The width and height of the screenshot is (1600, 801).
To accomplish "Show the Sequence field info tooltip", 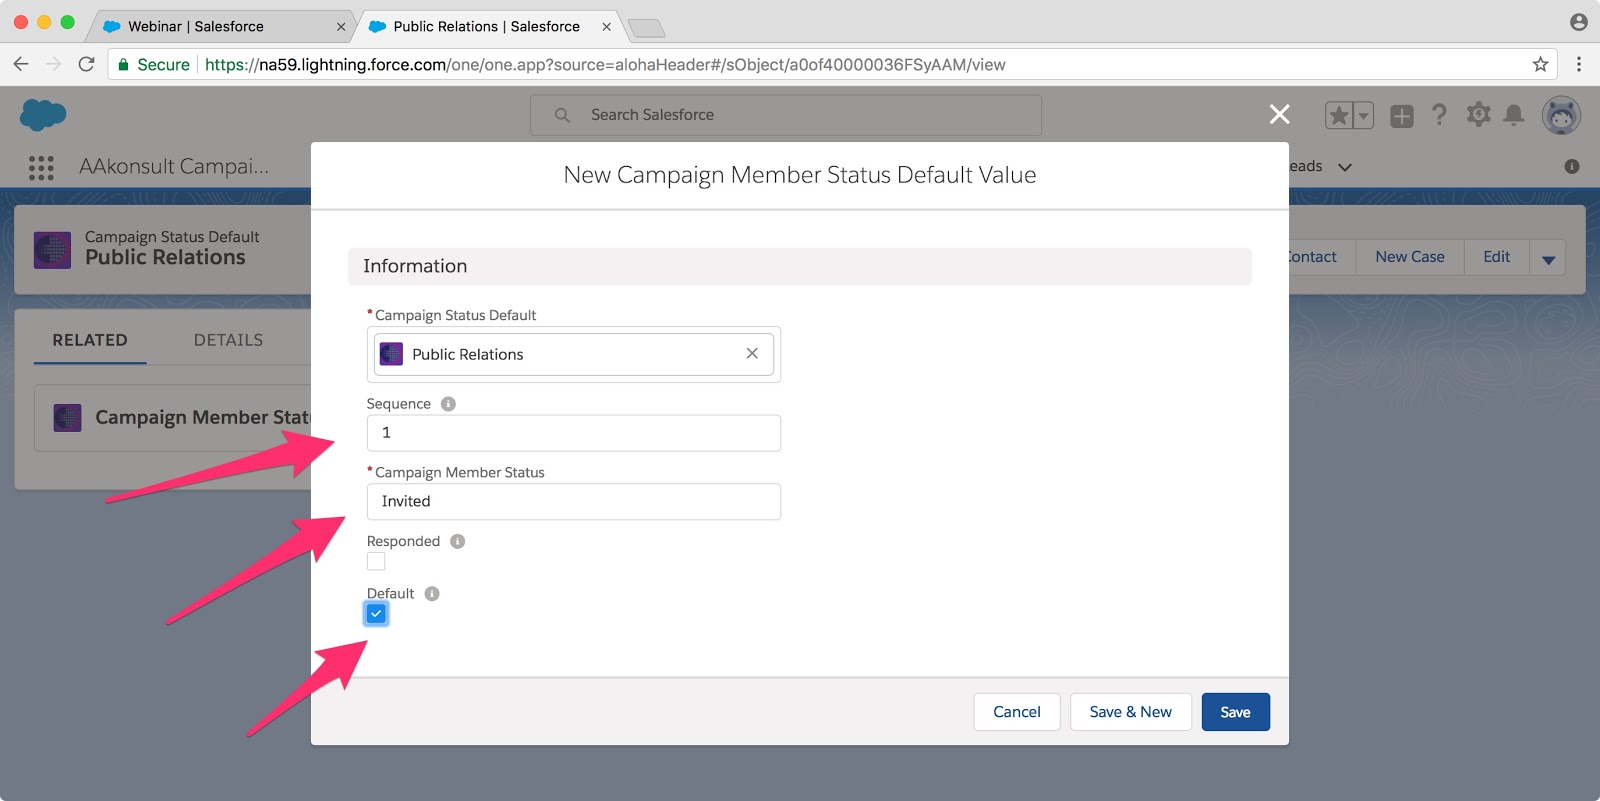I will point(448,404).
